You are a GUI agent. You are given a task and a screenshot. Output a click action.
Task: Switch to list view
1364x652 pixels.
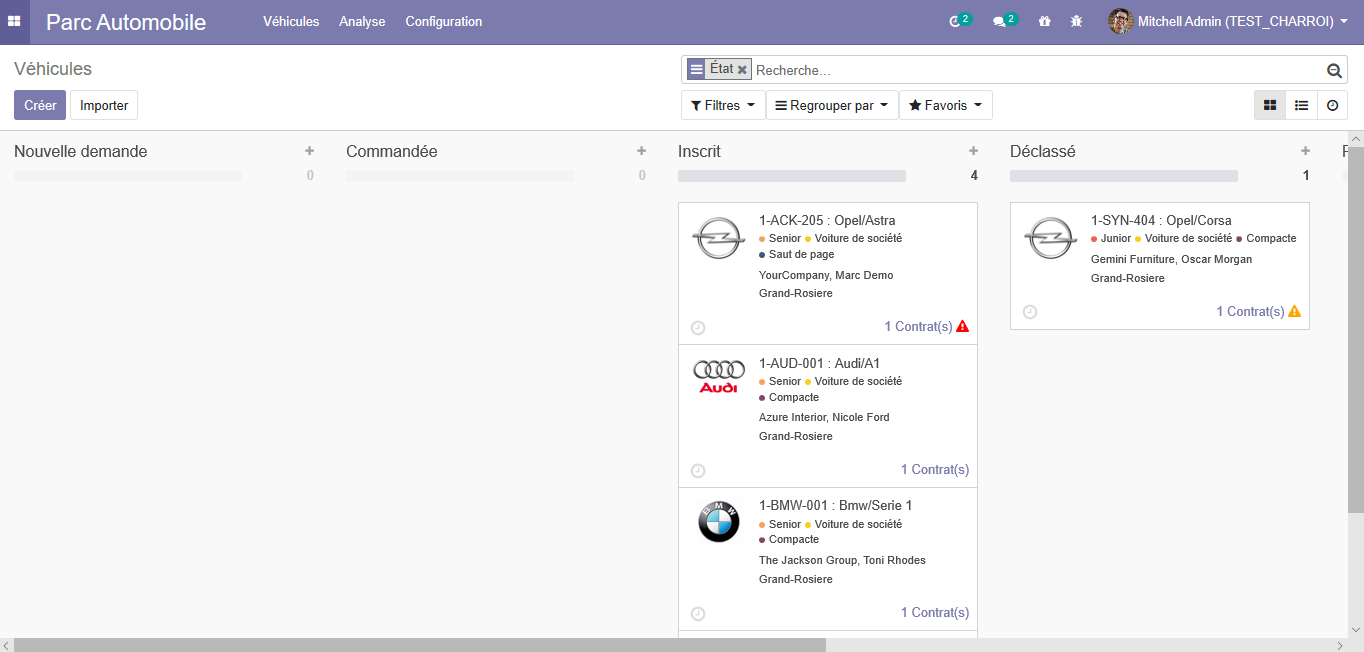pos(1301,105)
